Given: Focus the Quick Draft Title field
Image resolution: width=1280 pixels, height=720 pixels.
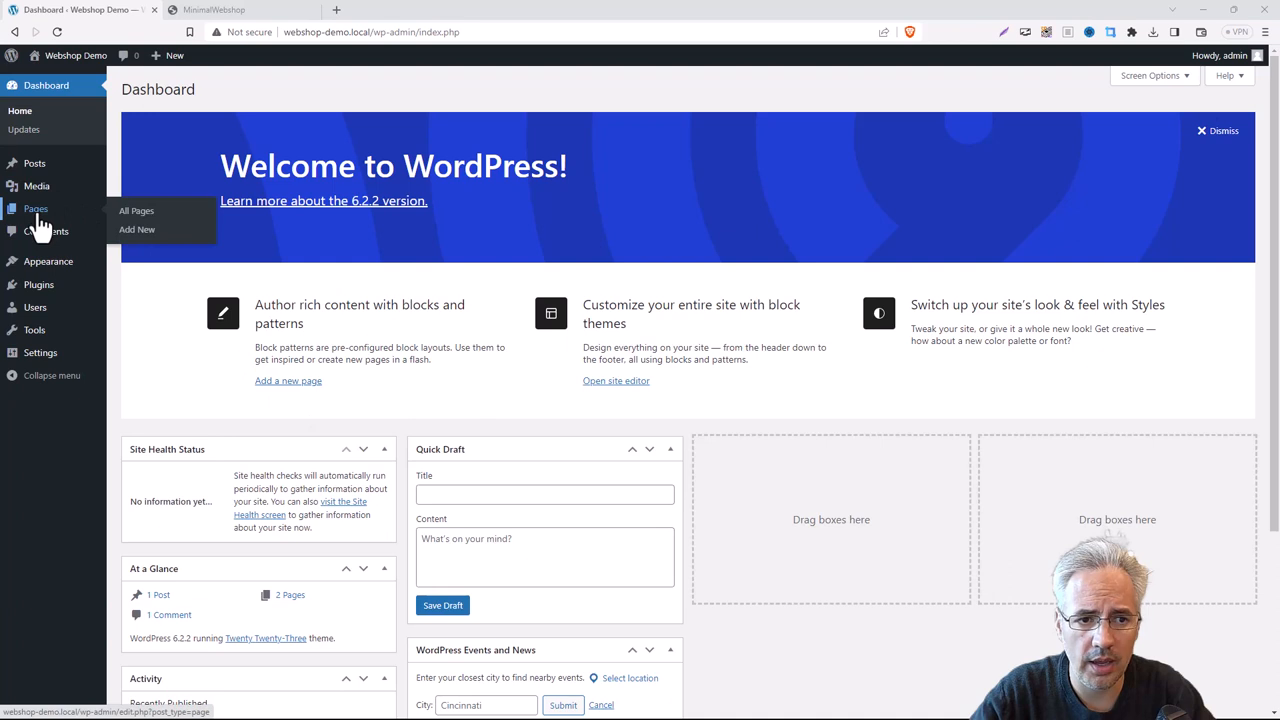Looking at the screenshot, I should click(x=545, y=495).
